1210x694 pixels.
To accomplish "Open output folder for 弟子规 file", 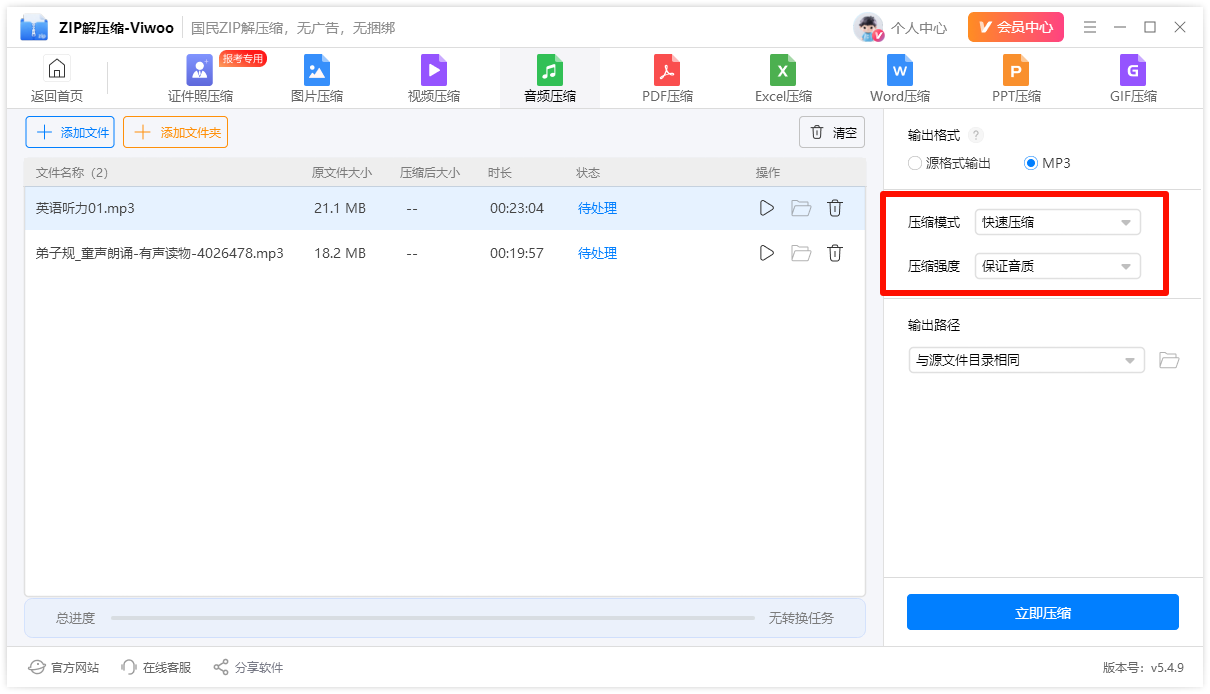I will pos(801,253).
